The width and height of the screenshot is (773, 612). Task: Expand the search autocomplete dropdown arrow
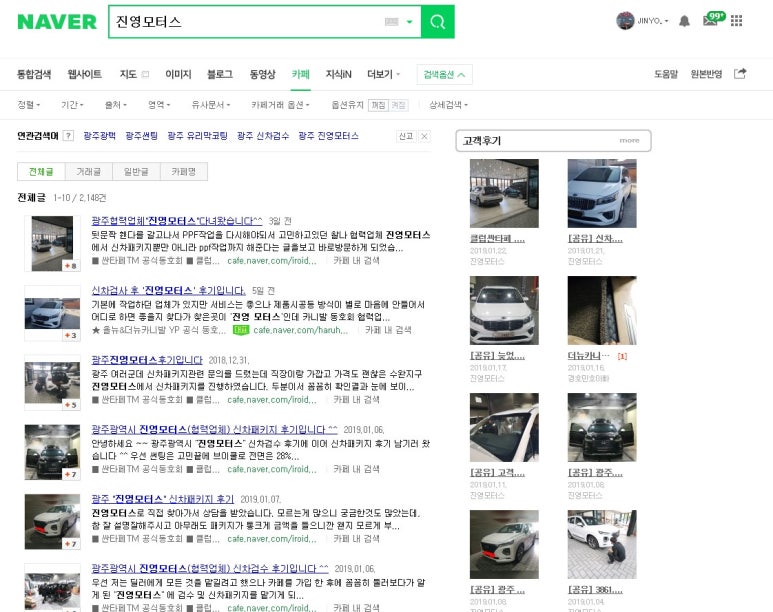pos(409,22)
